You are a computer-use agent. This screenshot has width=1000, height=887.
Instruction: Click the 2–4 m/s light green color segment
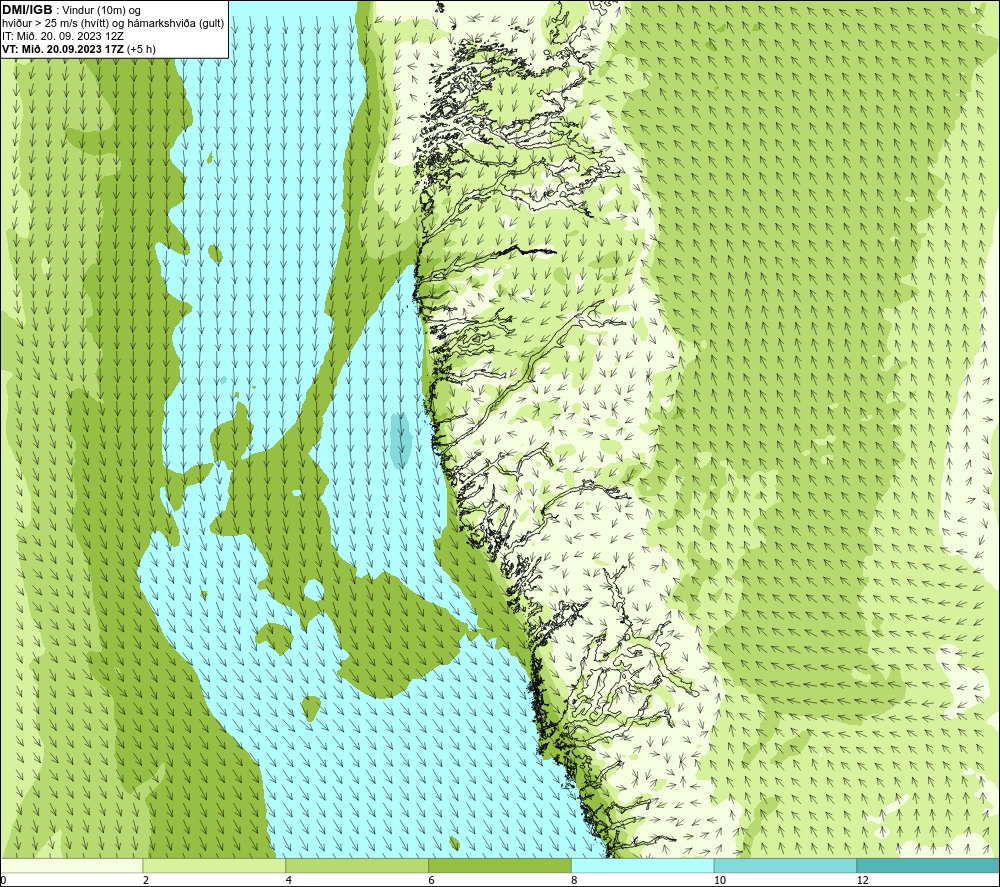214,865
